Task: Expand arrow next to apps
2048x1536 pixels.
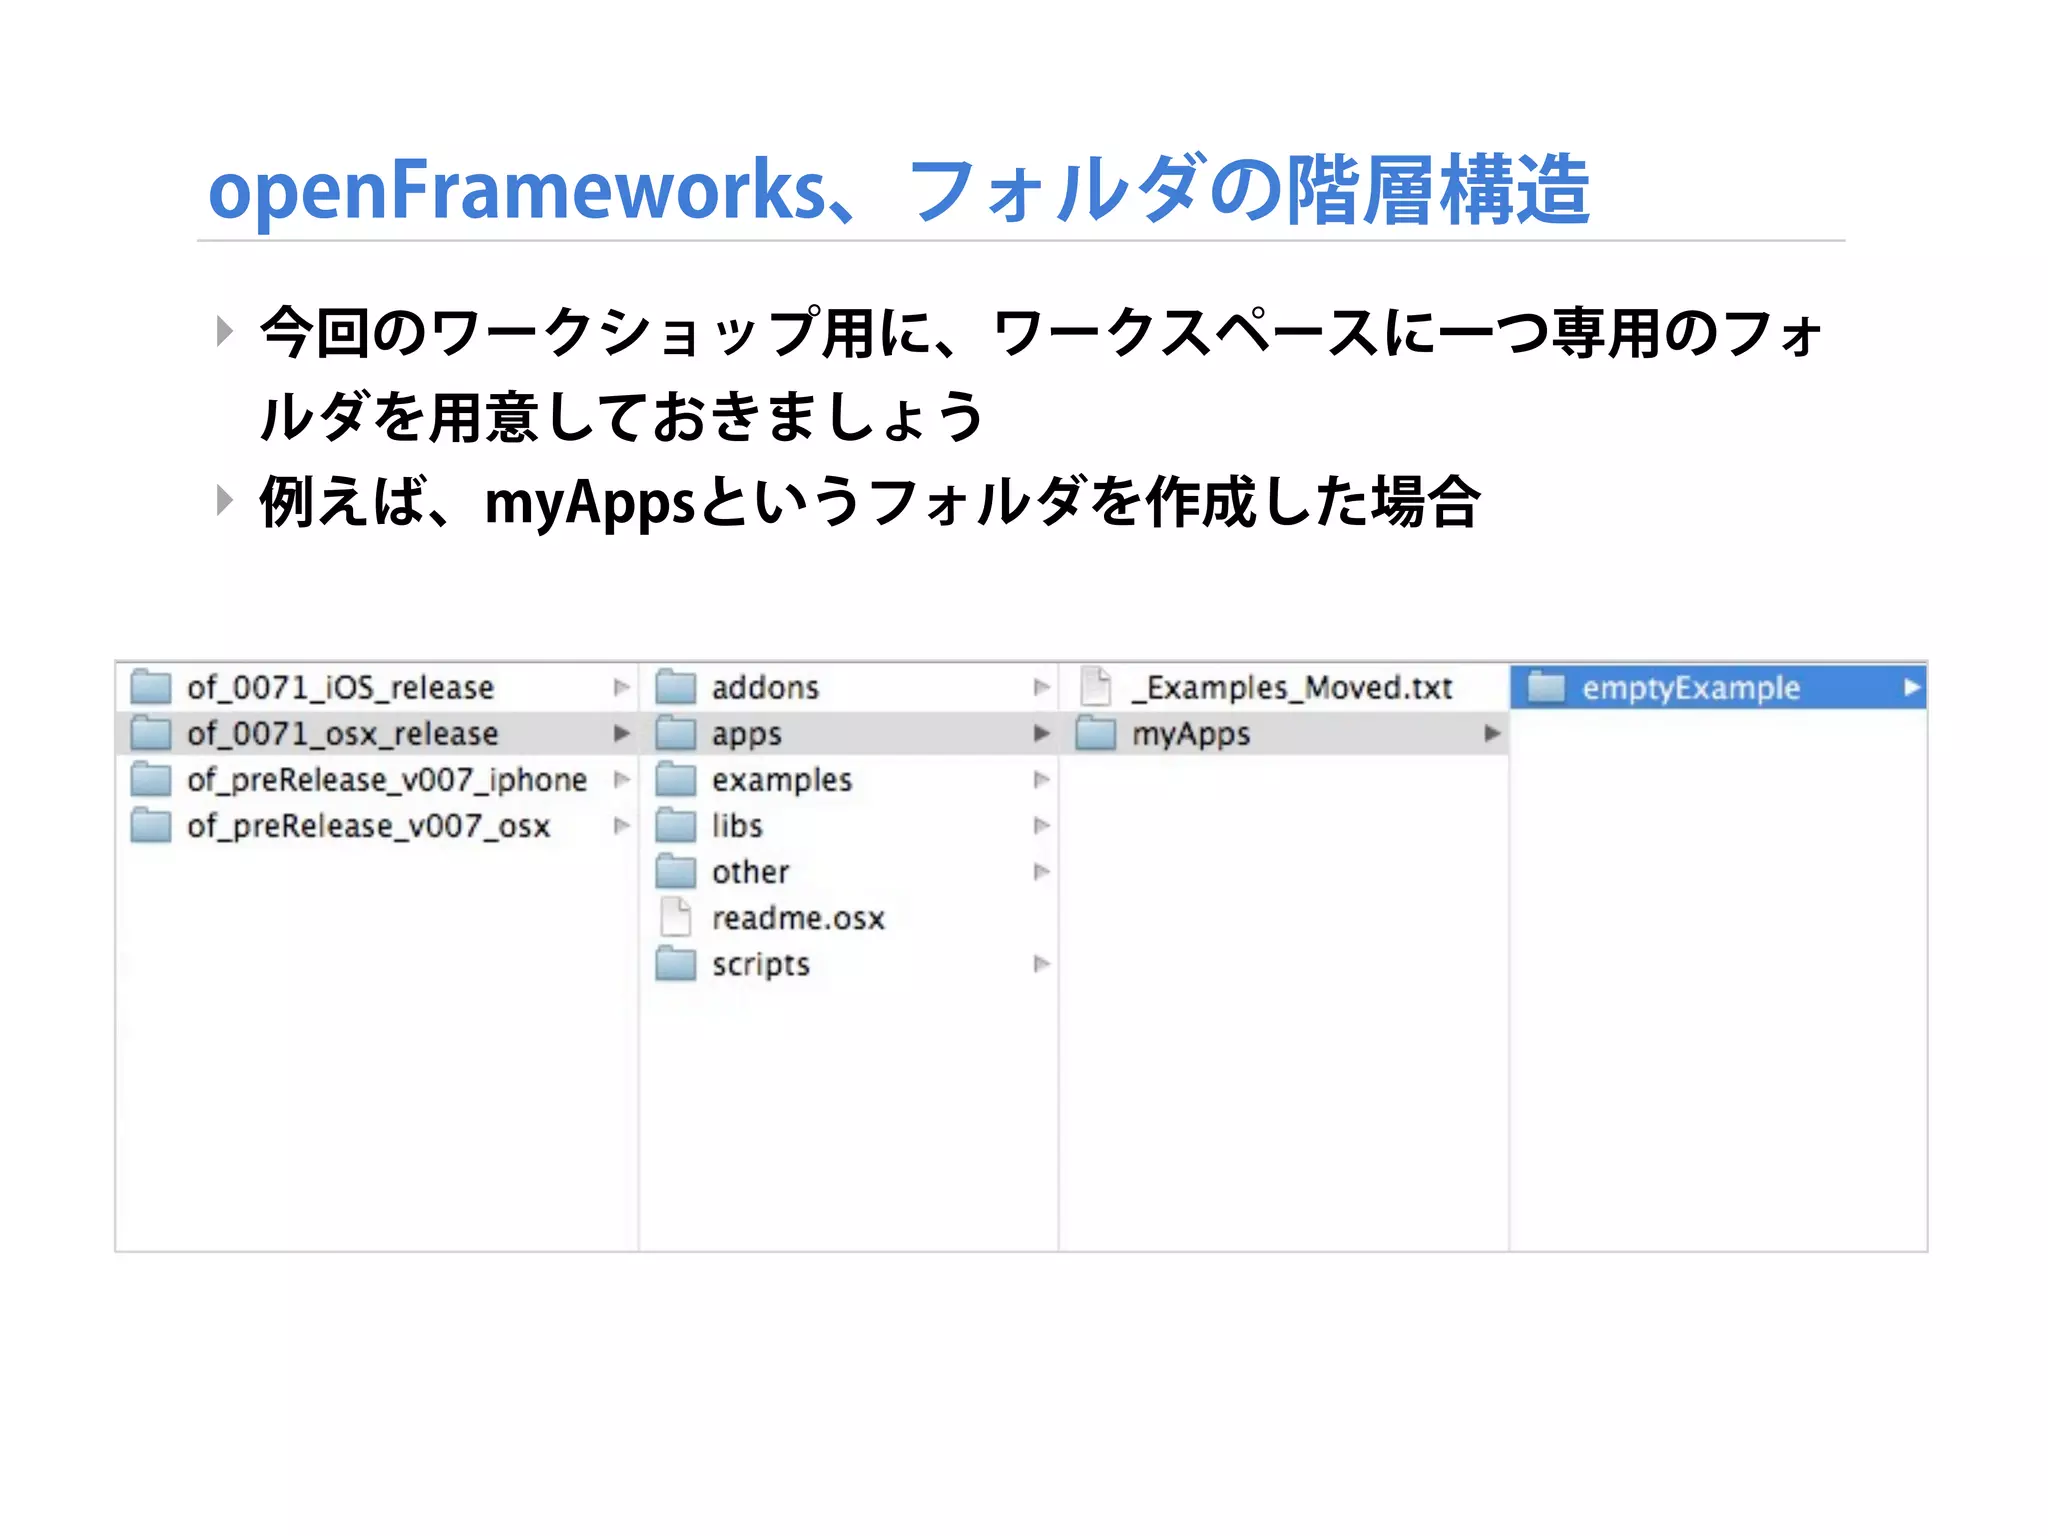Action: pos(1041,733)
